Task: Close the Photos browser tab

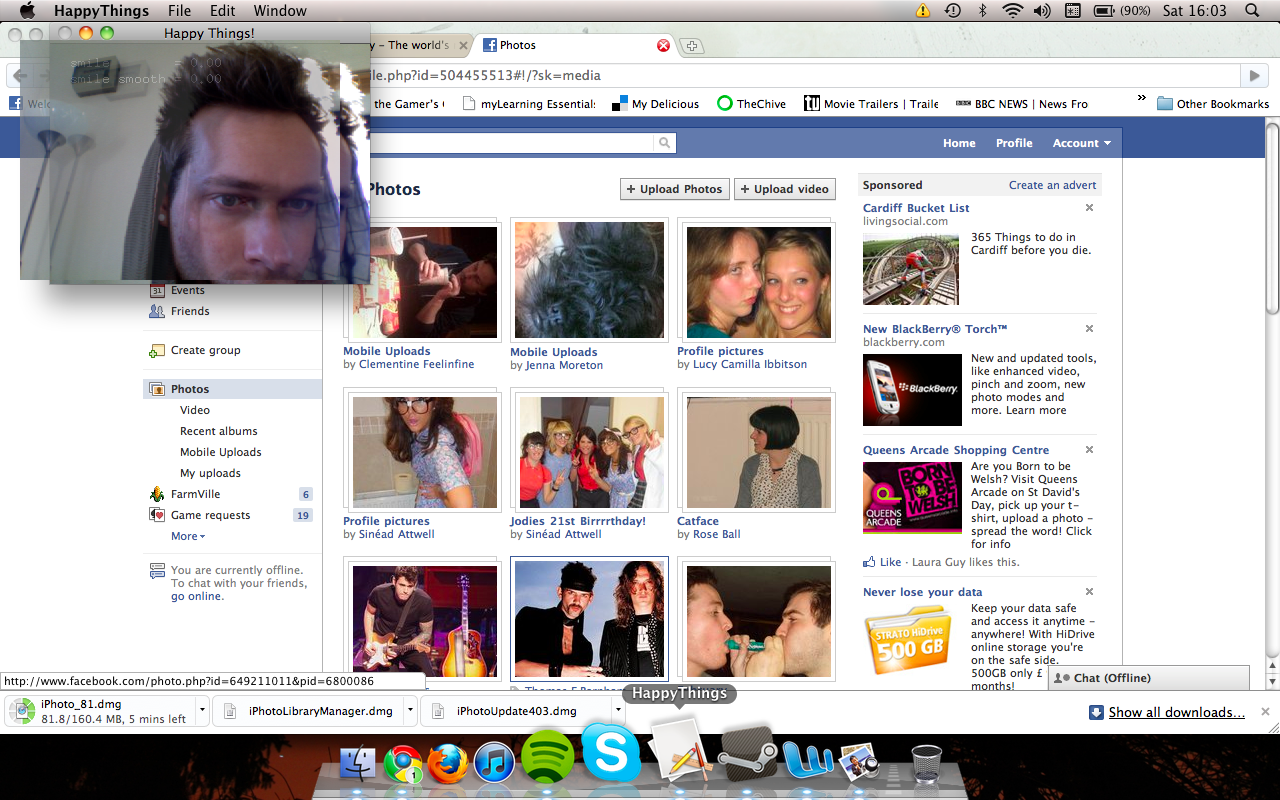Action: (662, 45)
